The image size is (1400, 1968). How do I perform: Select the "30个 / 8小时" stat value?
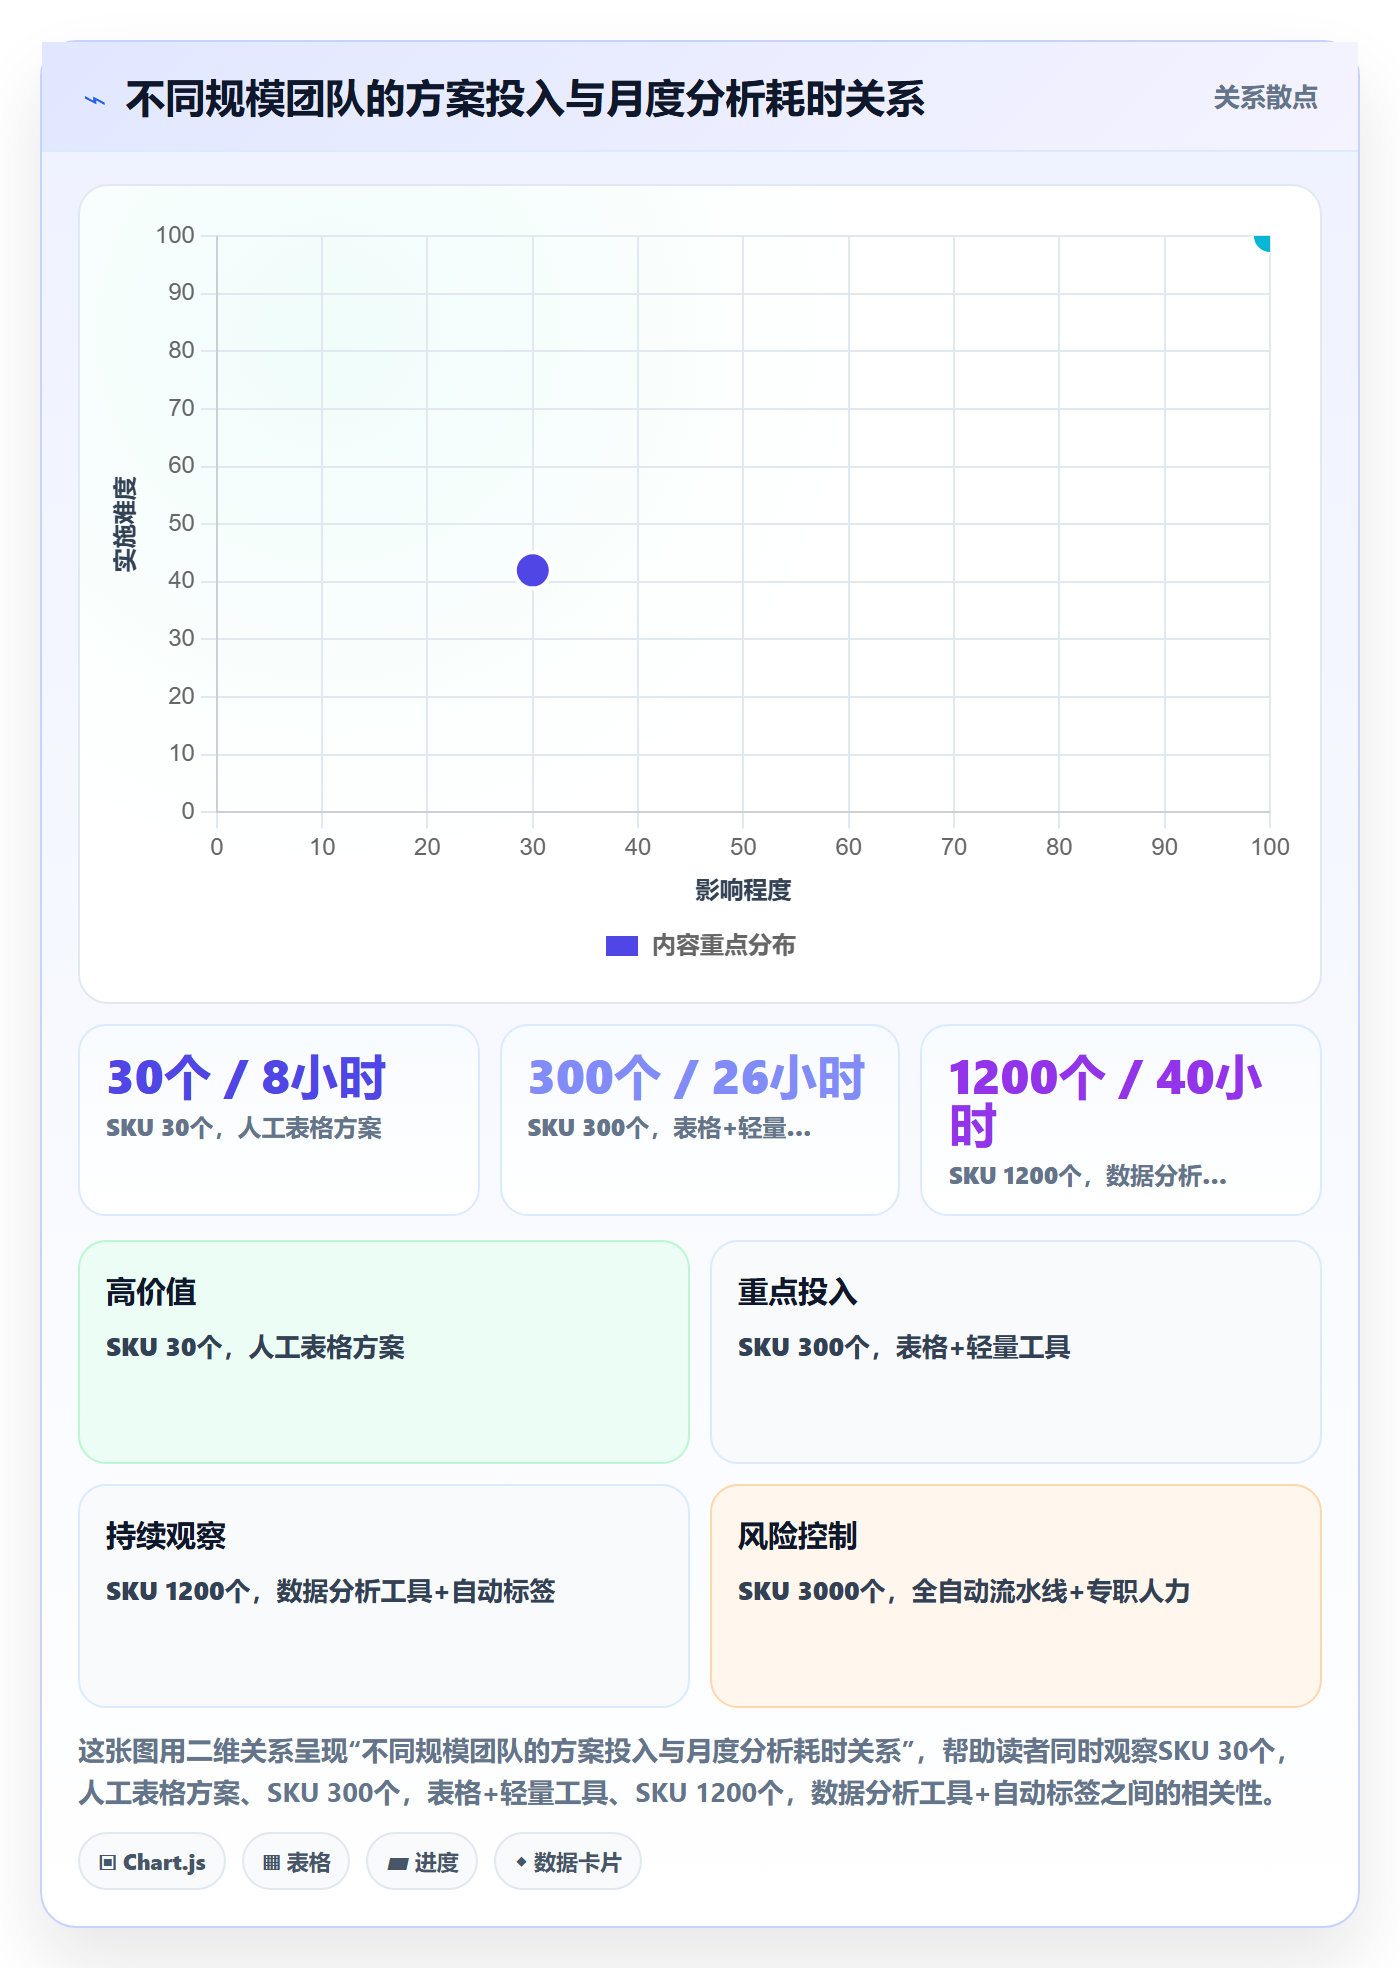pos(246,1078)
